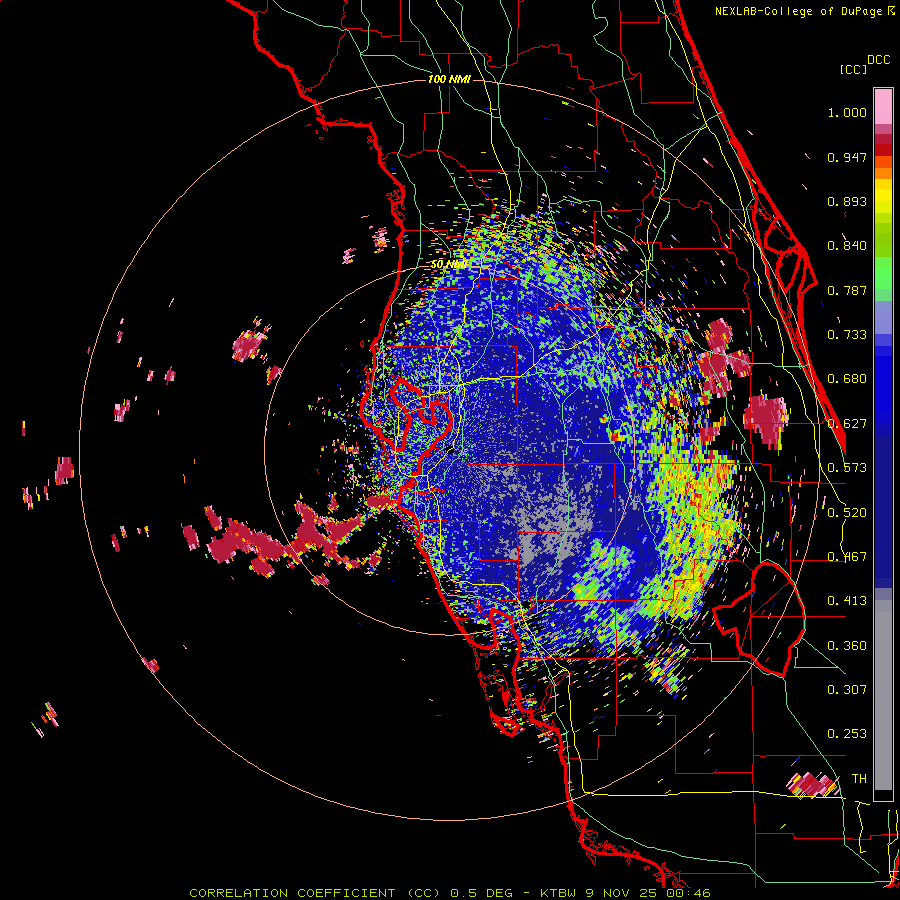
Task: Click the DCC label above the color bar
Action: click(879, 60)
